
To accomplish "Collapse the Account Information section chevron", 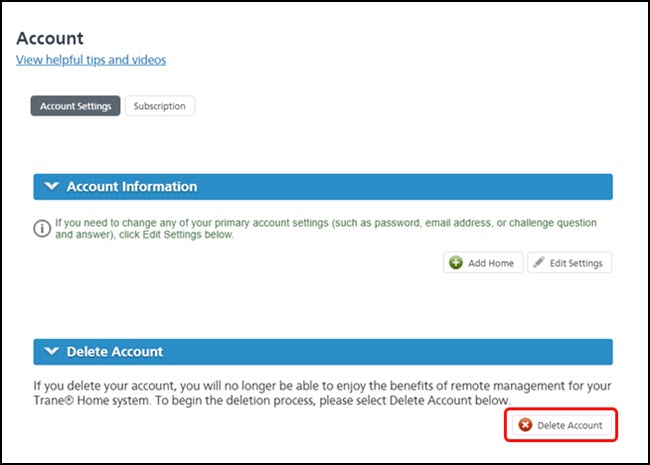I will point(52,187).
